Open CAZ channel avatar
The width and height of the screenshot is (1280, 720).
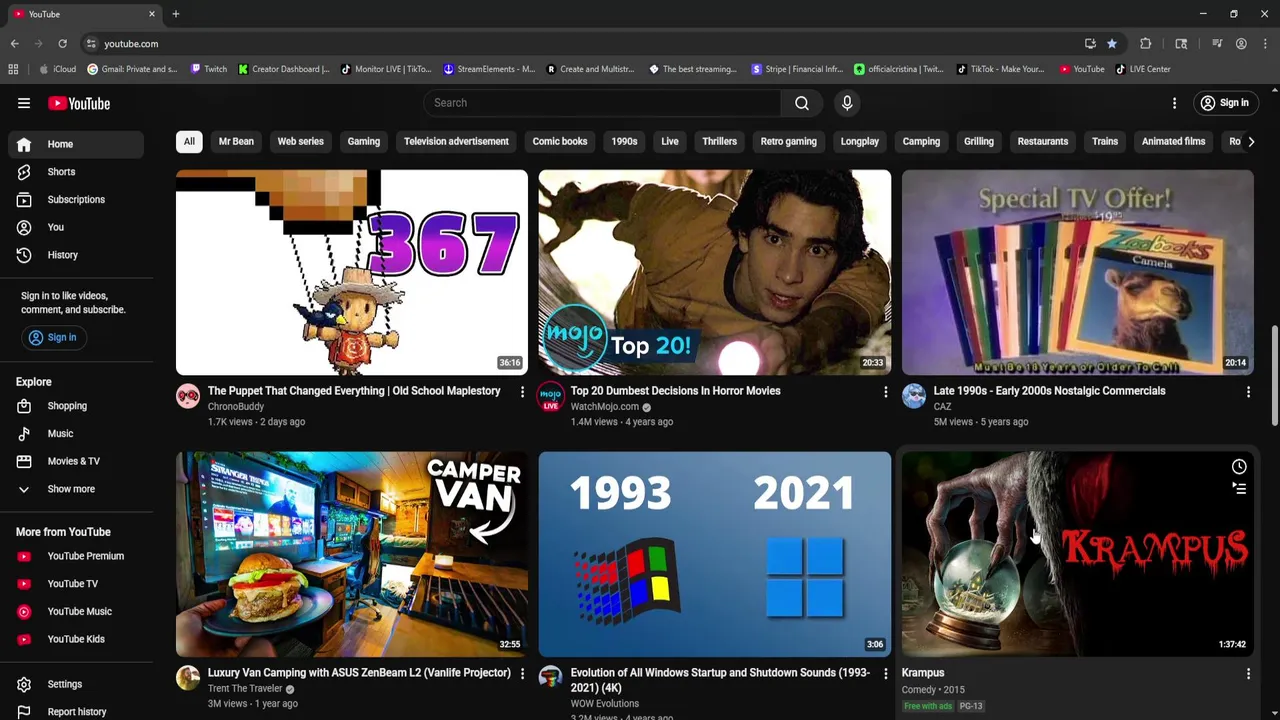914,396
